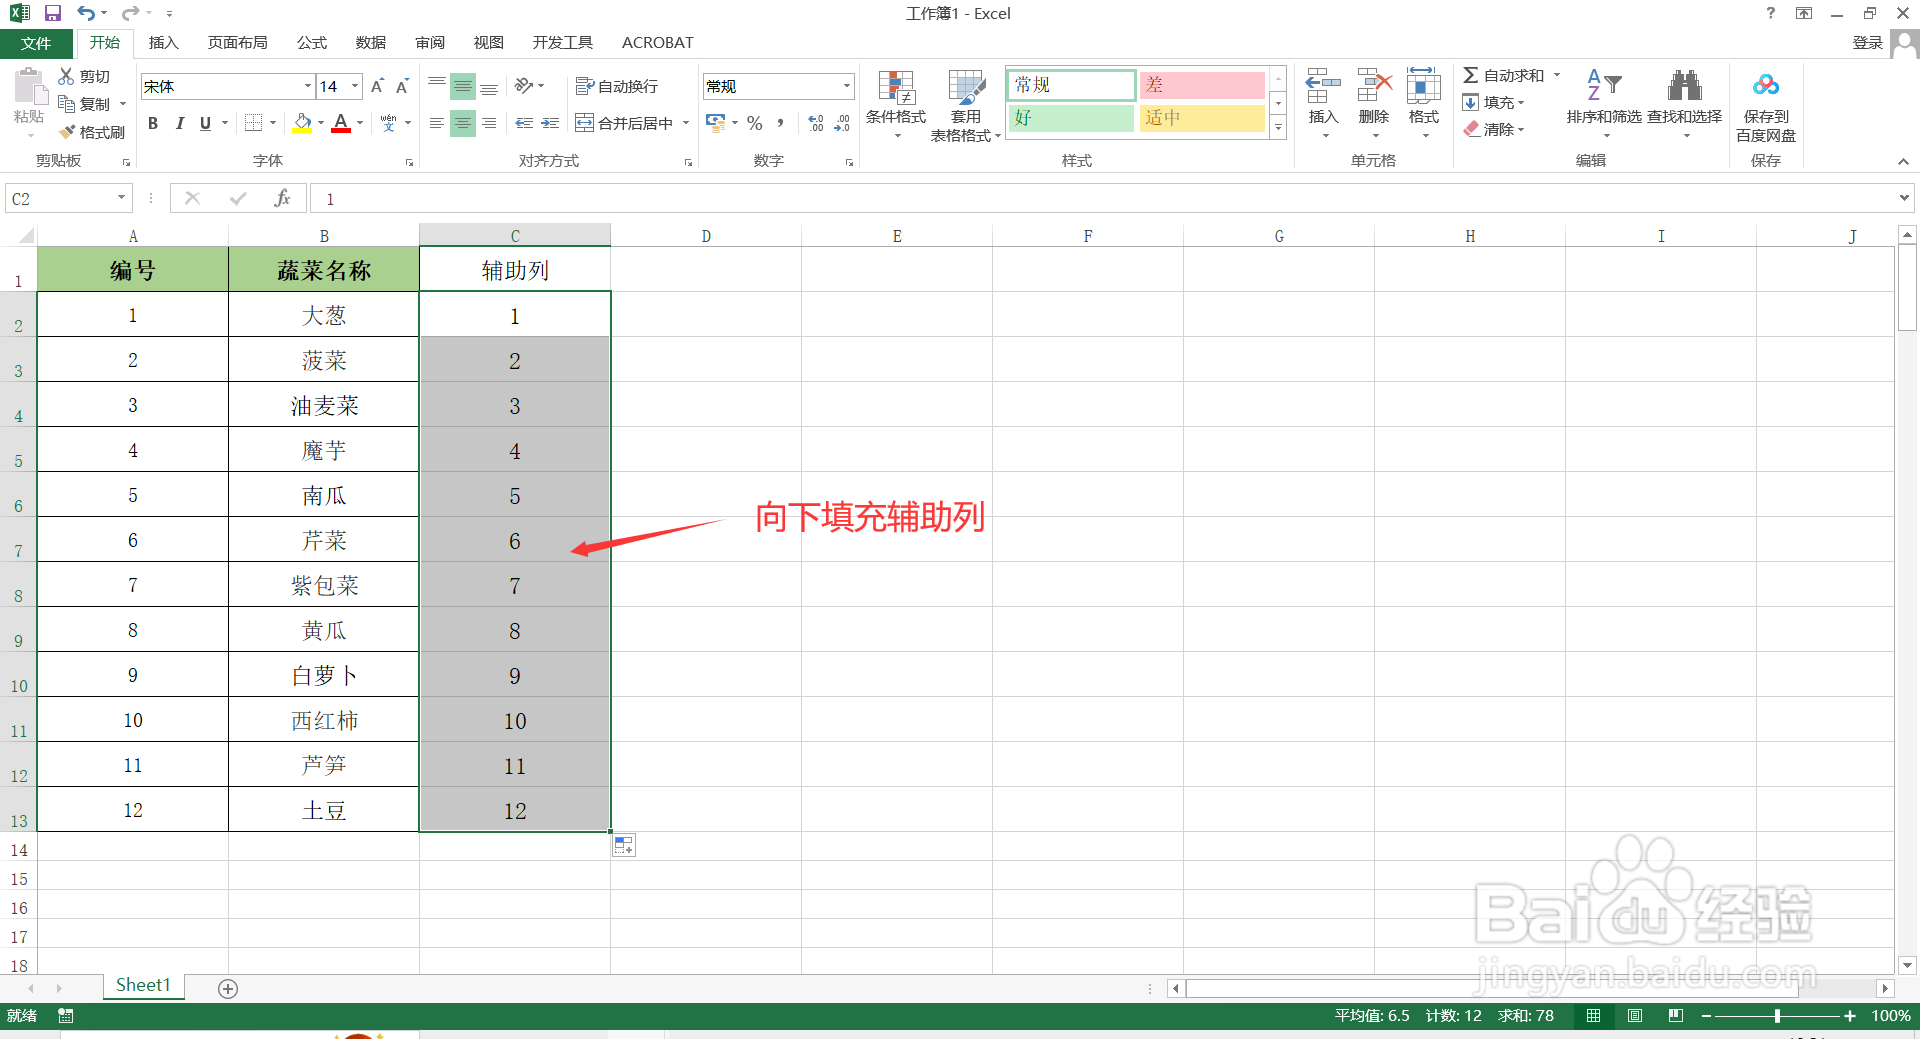Click the decrease indent icon
Image resolution: width=1920 pixels, height=1039 pixels.
pos(524,123)
